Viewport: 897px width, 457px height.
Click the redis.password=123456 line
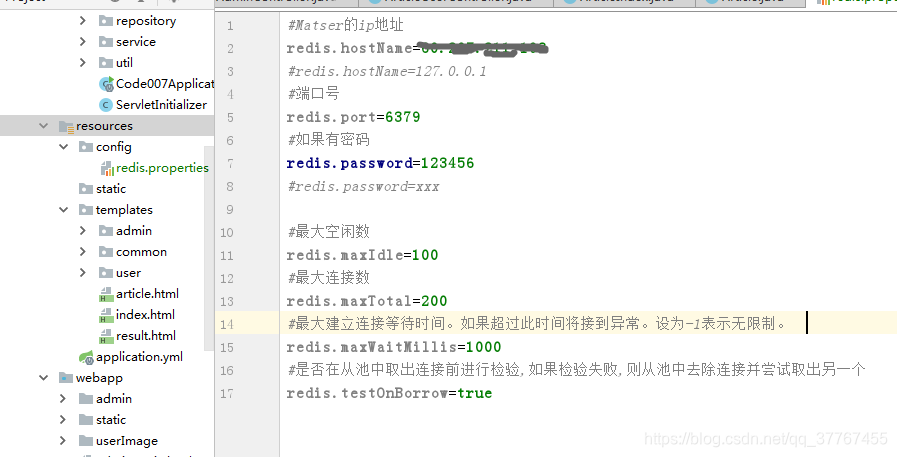pos(380,164)
